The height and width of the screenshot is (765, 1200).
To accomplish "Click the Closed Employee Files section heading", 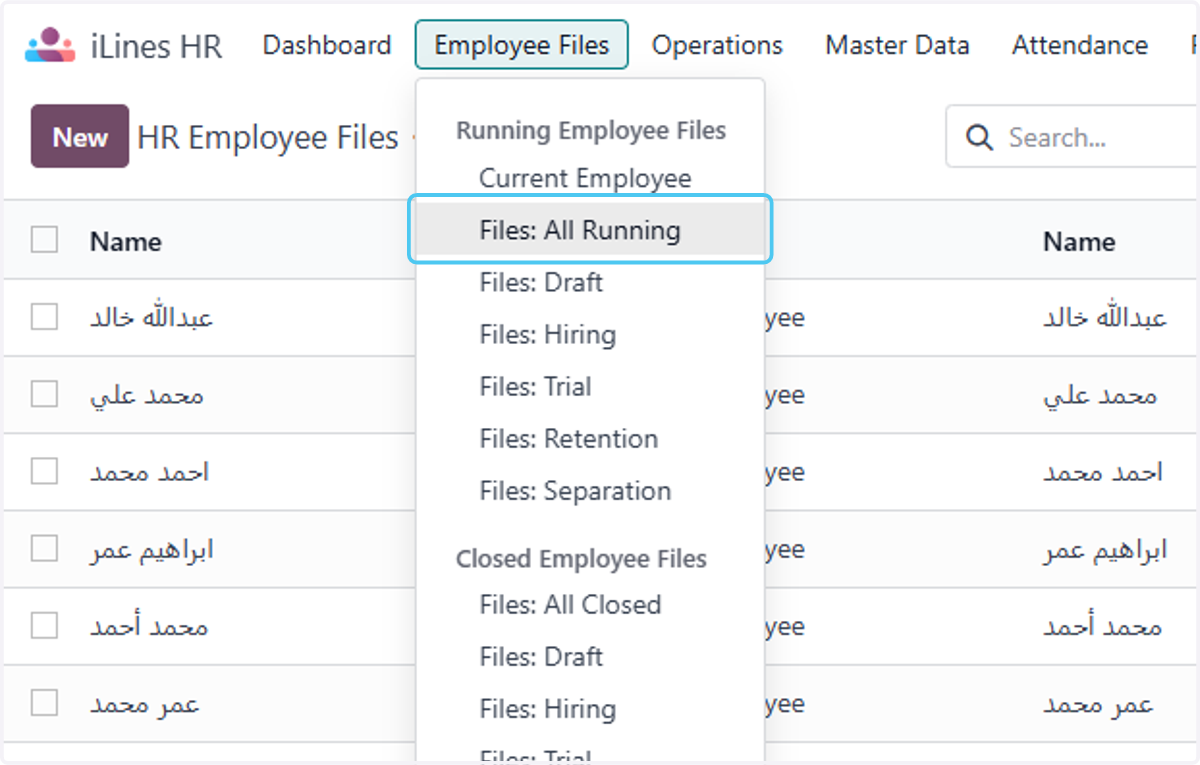I will click(581, 558).
